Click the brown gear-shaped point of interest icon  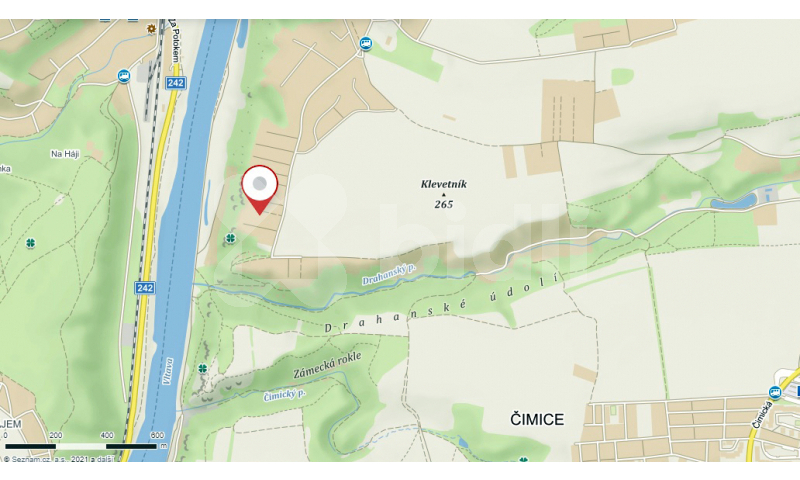[152, 29]
